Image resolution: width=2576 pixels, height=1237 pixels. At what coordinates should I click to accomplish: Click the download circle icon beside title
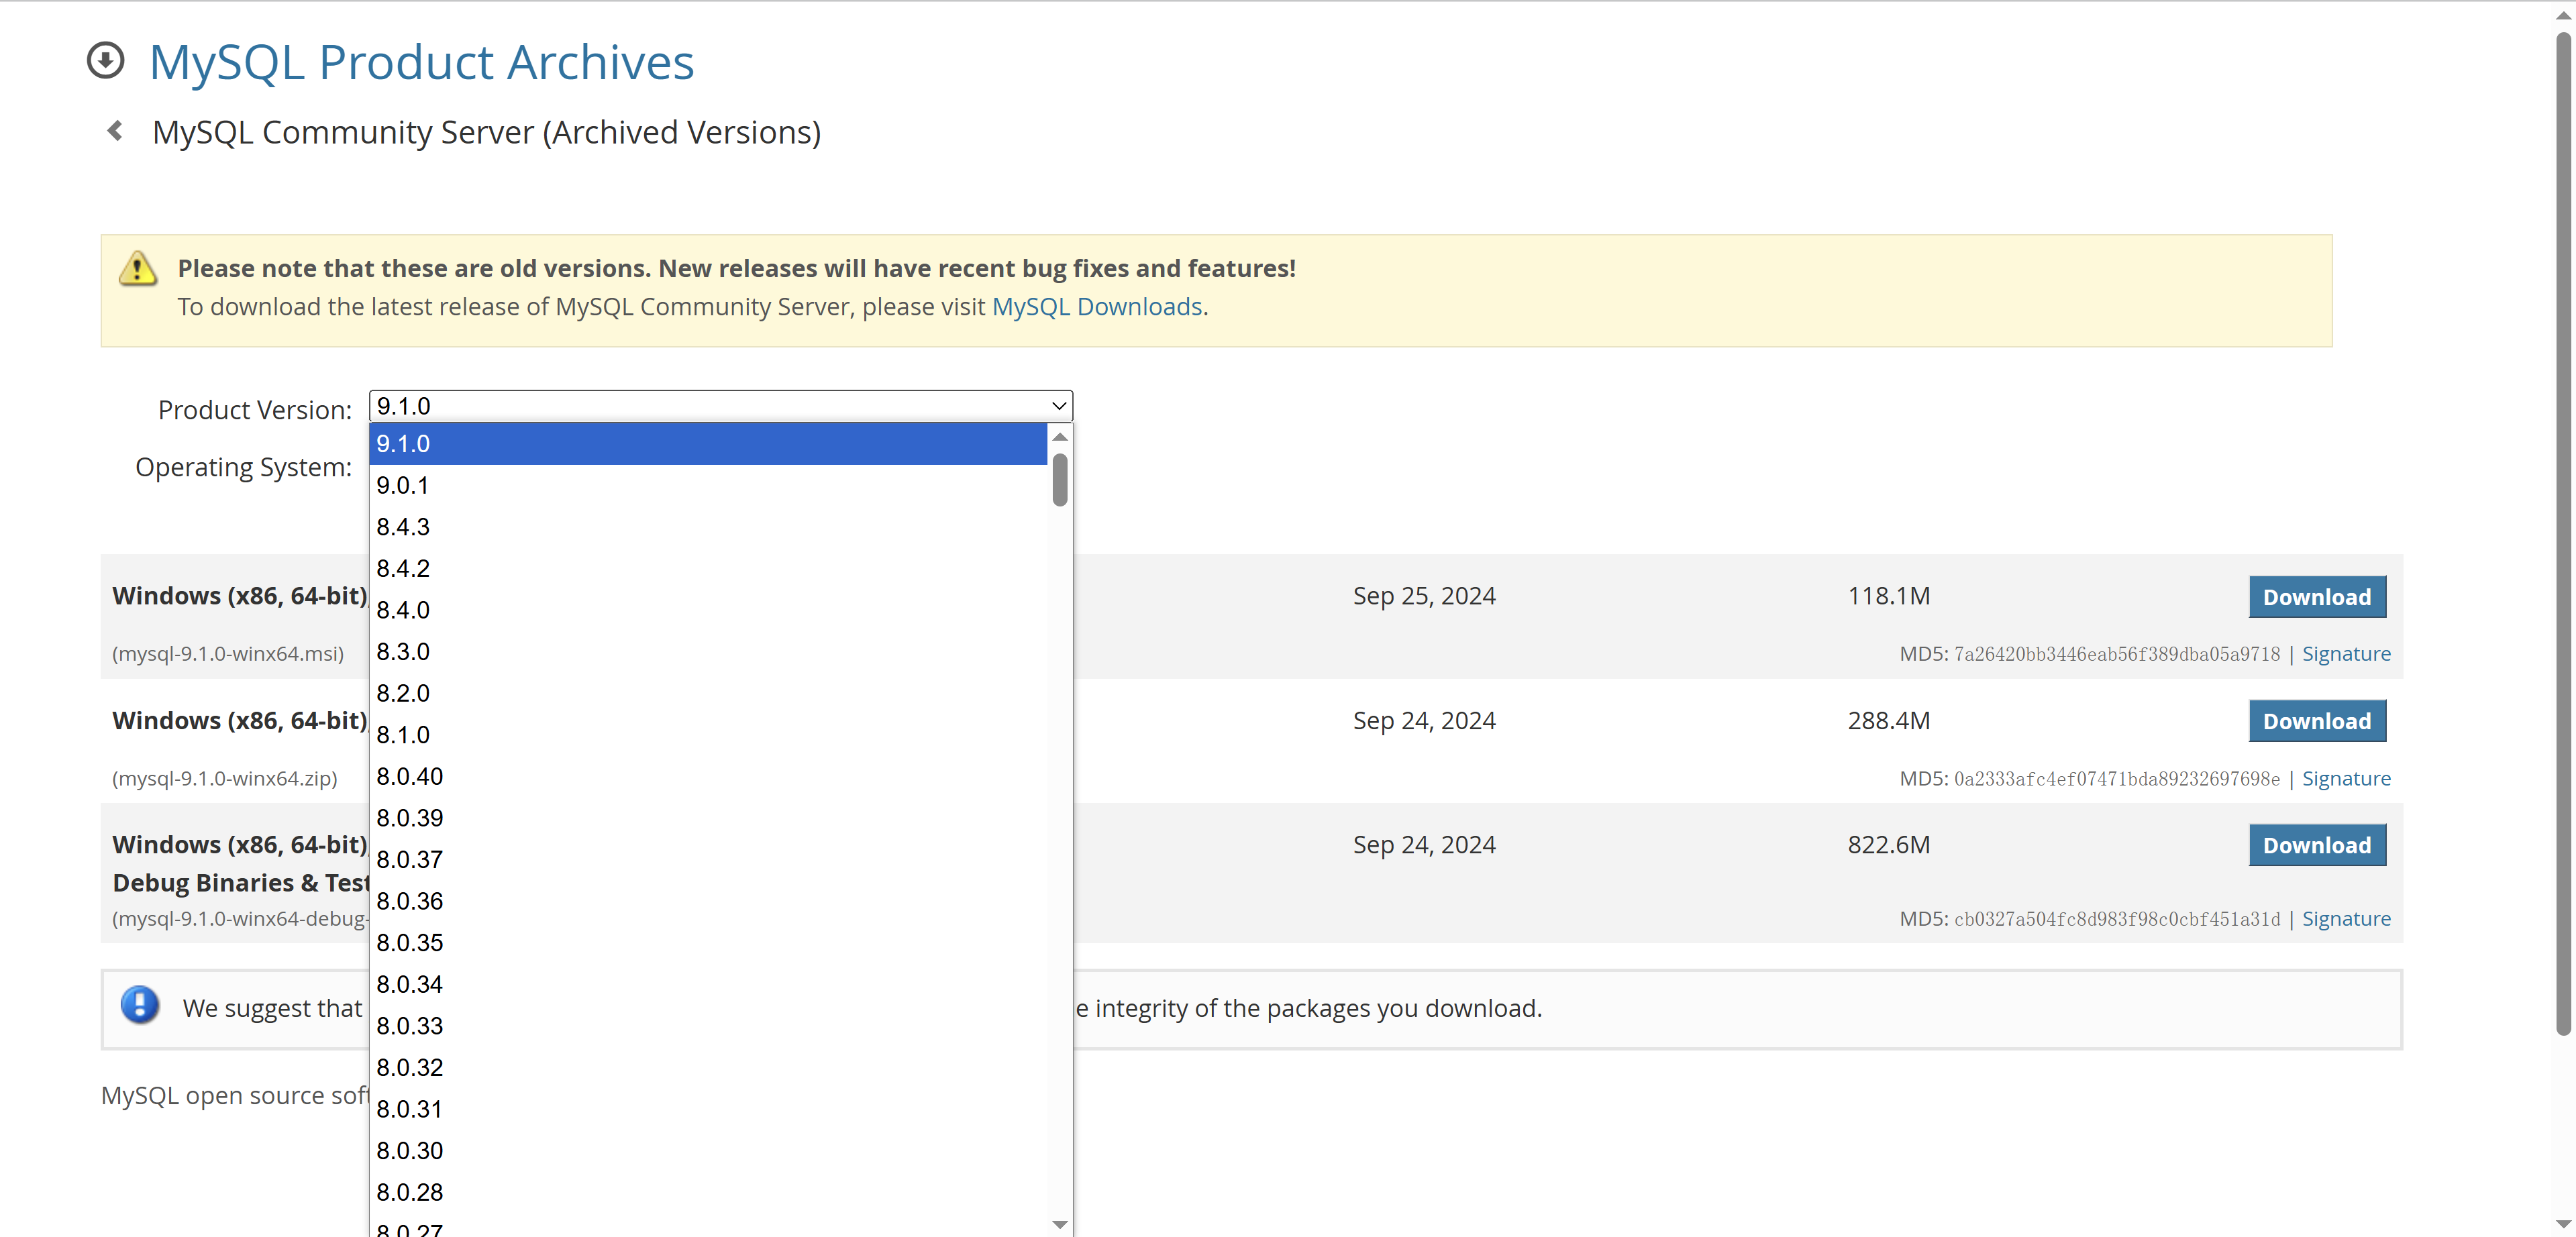105,61
